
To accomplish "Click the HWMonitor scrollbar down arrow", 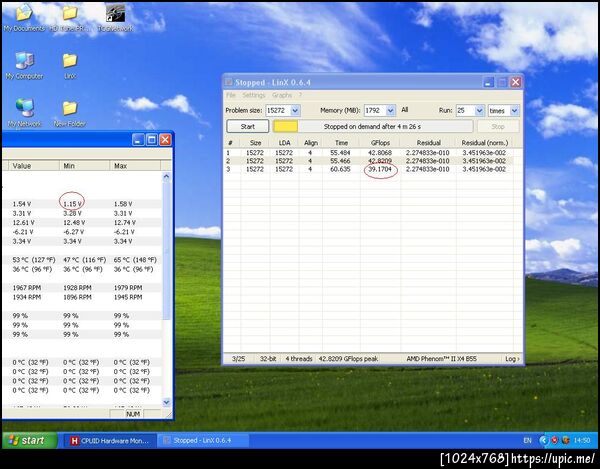I will (x=166, y=402).
